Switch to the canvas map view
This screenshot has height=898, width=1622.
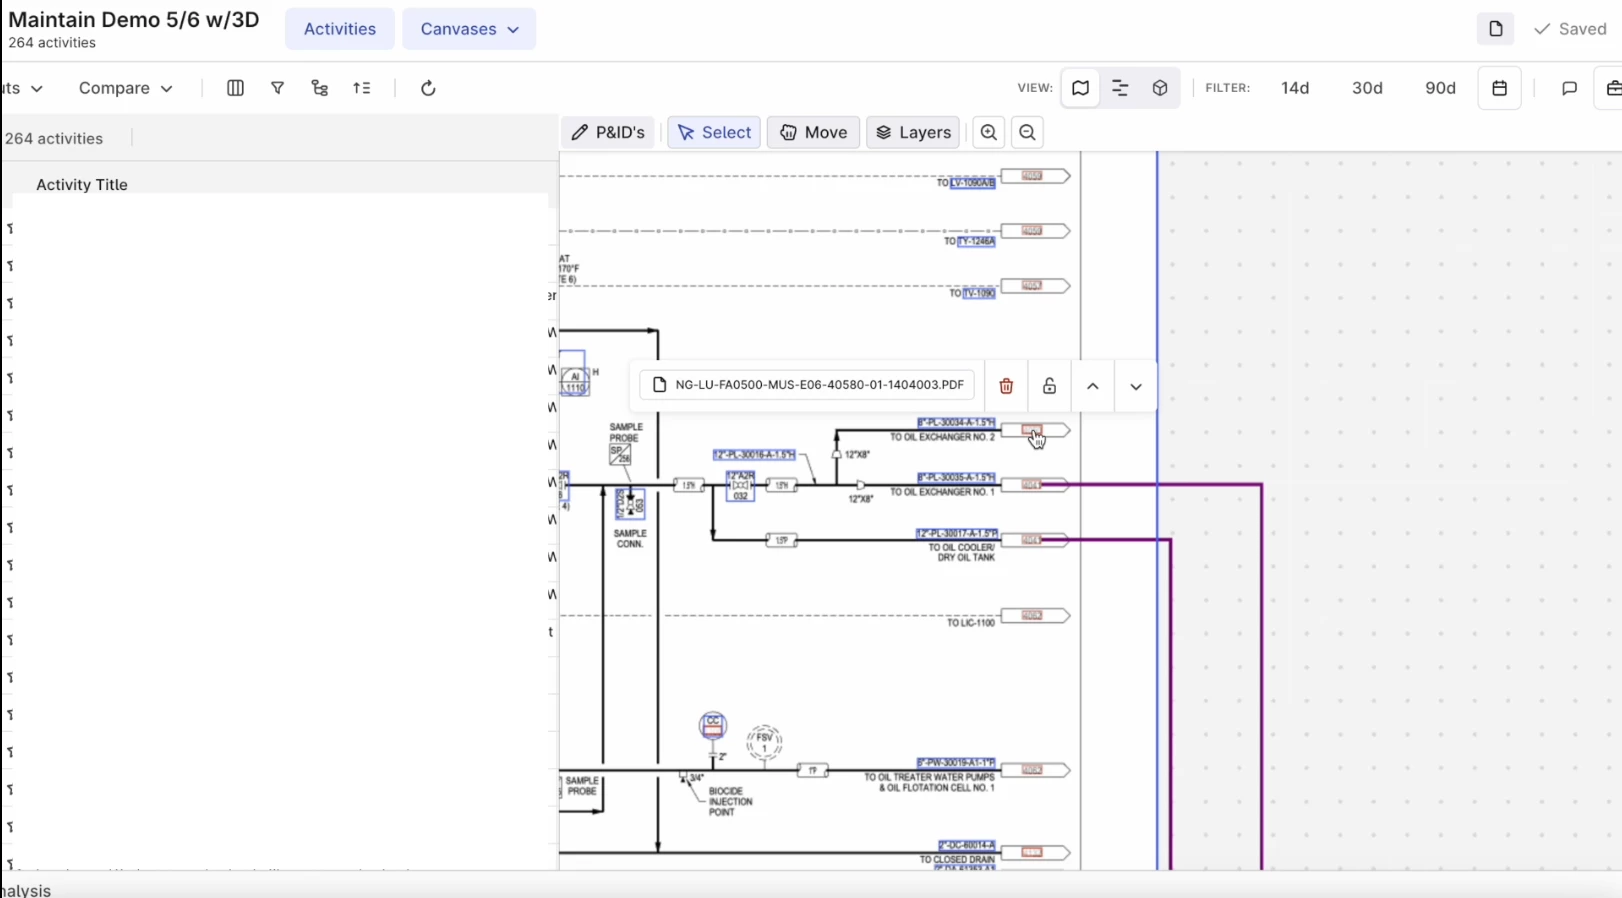1080,88
